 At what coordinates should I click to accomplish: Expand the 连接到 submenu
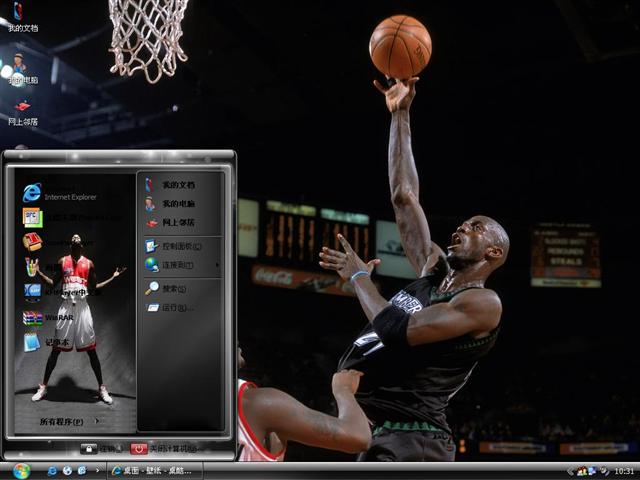pos(183,265)
